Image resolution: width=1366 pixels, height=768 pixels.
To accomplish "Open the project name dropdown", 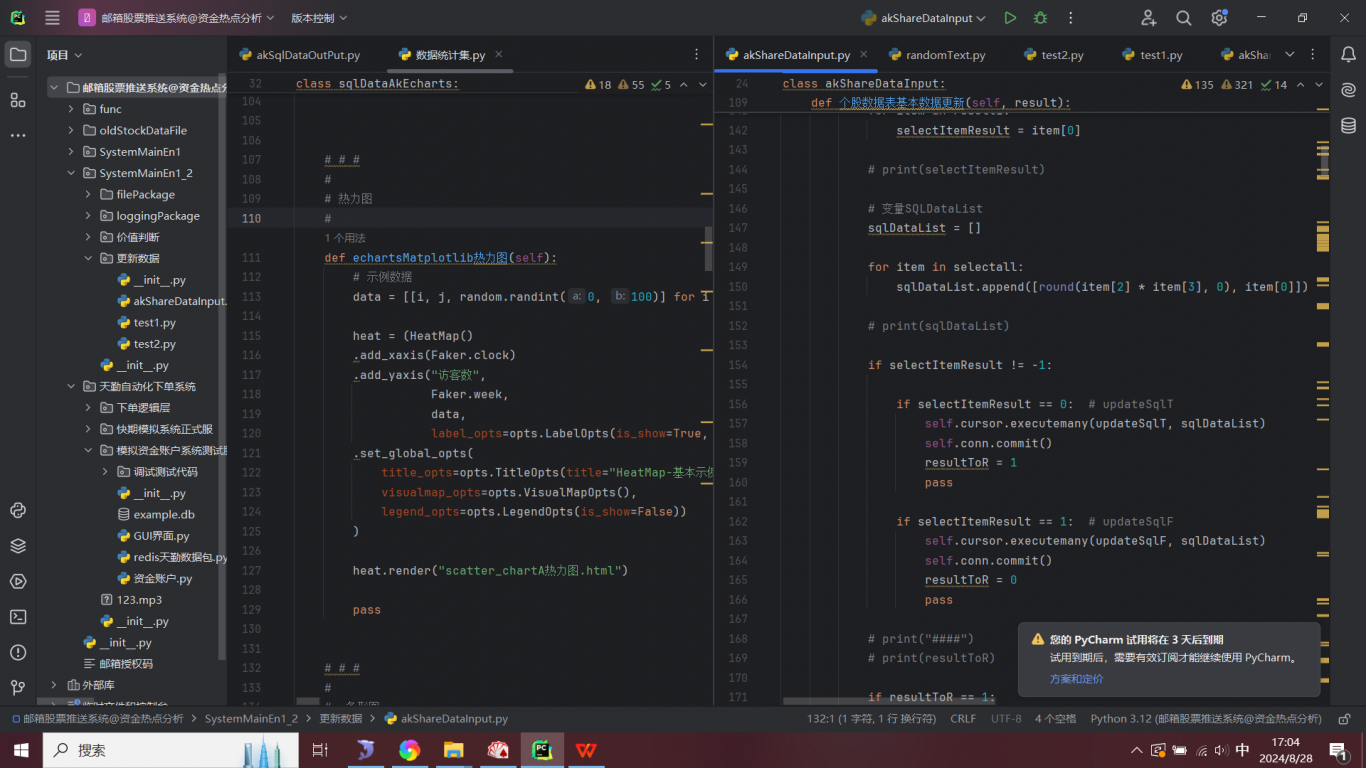I will (x=174, y=18).
